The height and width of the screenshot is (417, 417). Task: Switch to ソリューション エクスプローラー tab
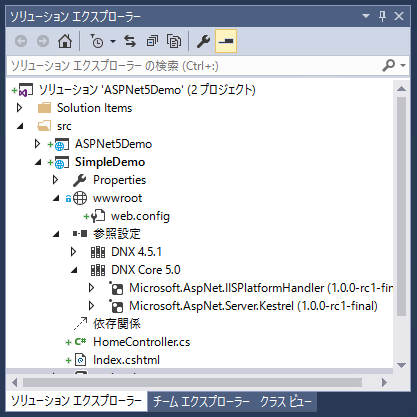(76, 401)
